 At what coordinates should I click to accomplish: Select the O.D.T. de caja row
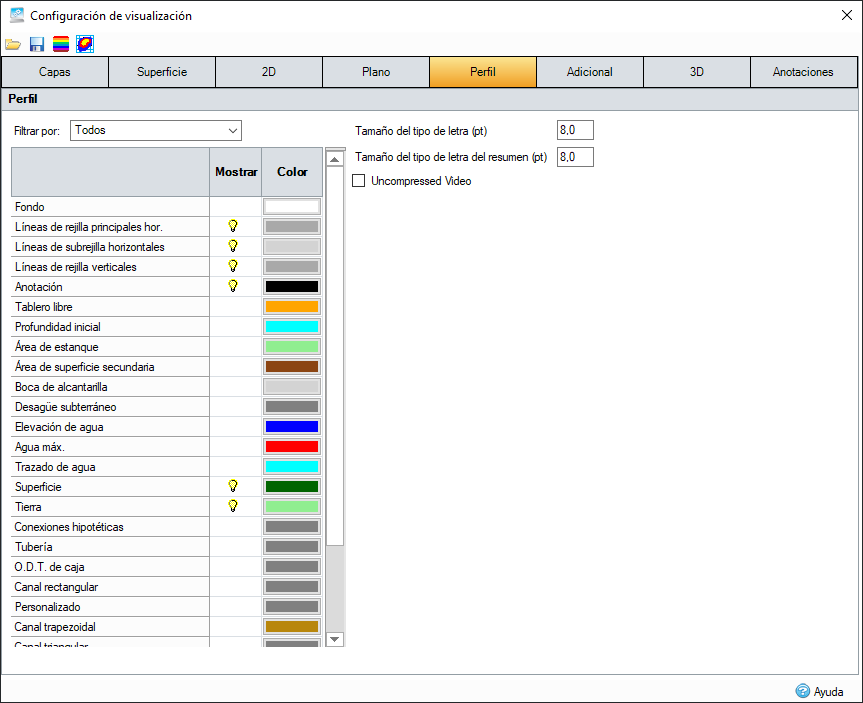coord(110,566)
